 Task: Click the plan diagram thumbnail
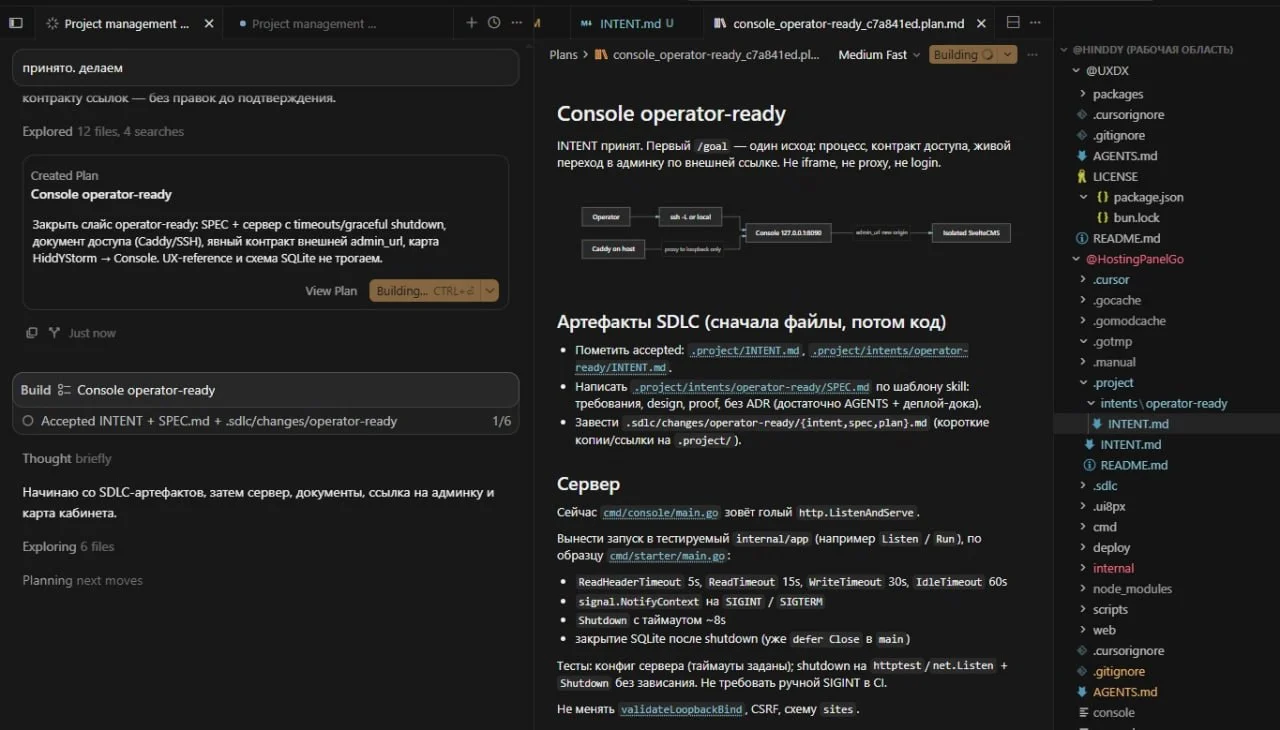(x=796, y=232)
